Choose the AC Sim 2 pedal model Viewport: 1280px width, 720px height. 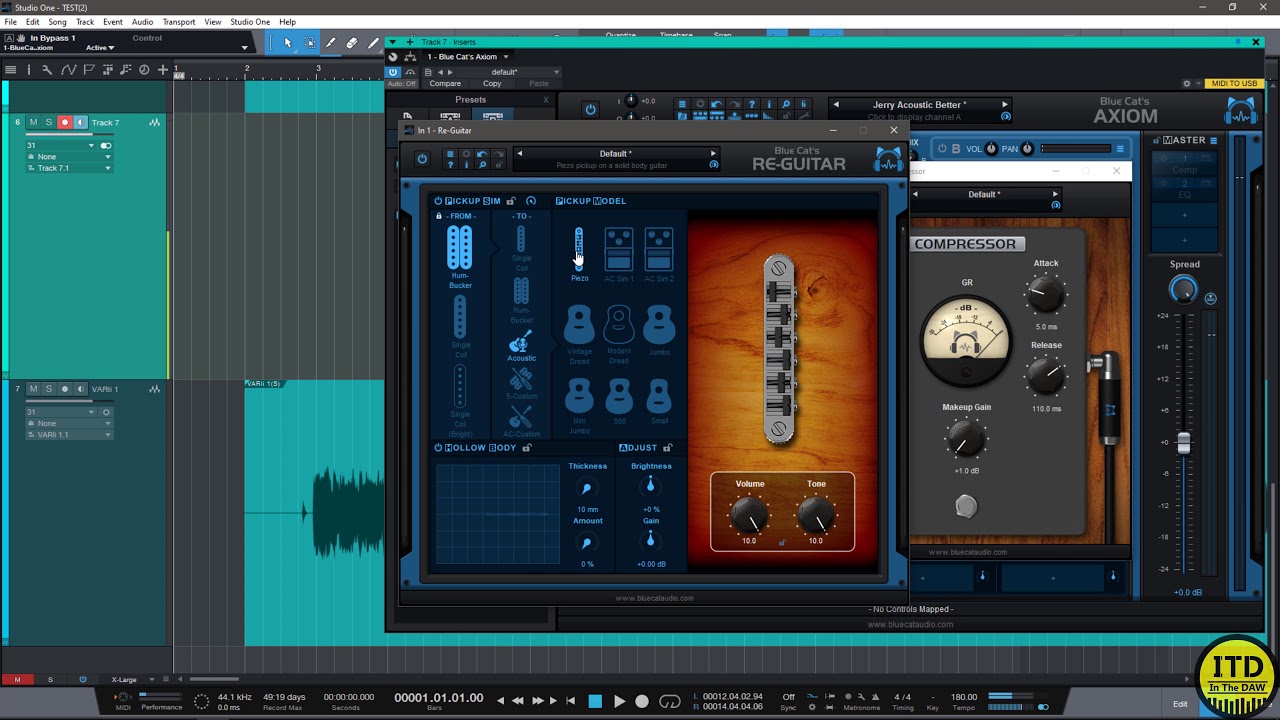point(659,253)
